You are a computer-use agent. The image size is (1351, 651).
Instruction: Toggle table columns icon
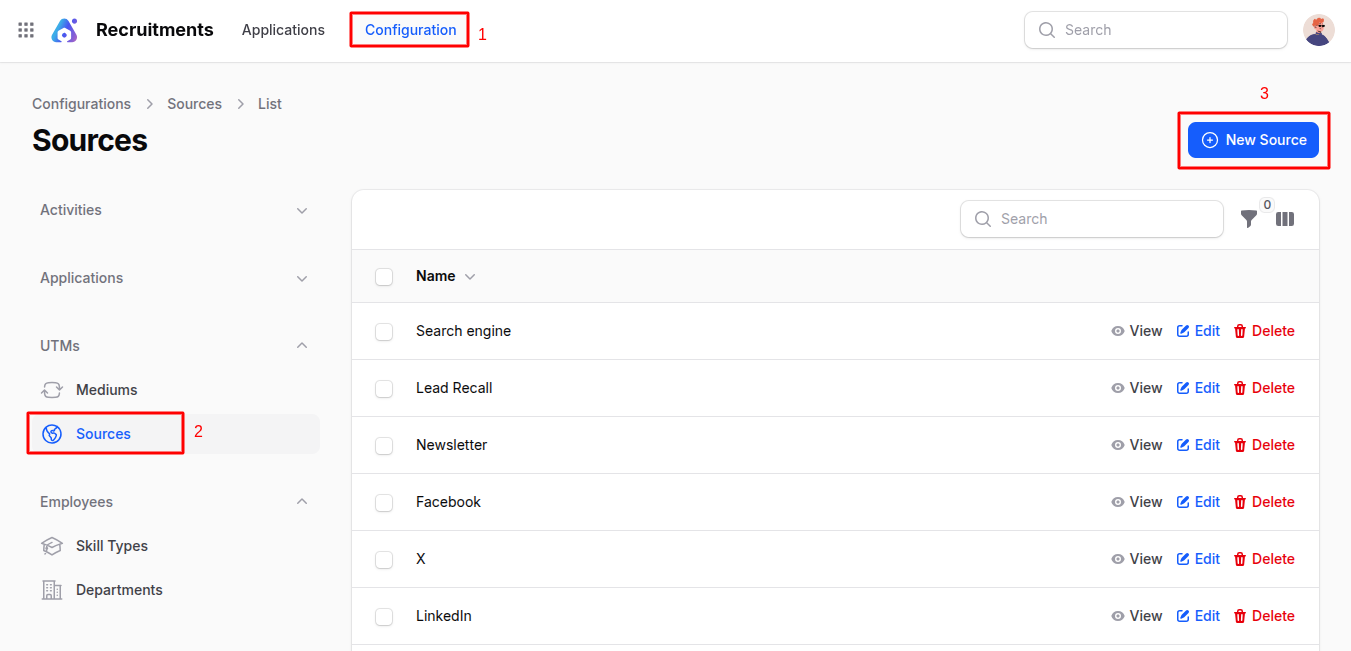click(1285, 219)
